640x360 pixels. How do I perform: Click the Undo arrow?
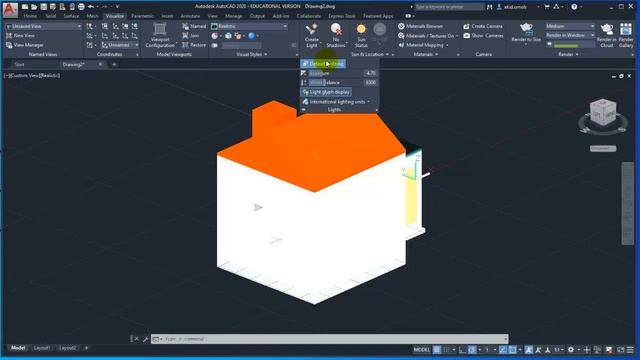tap(91, 7)
